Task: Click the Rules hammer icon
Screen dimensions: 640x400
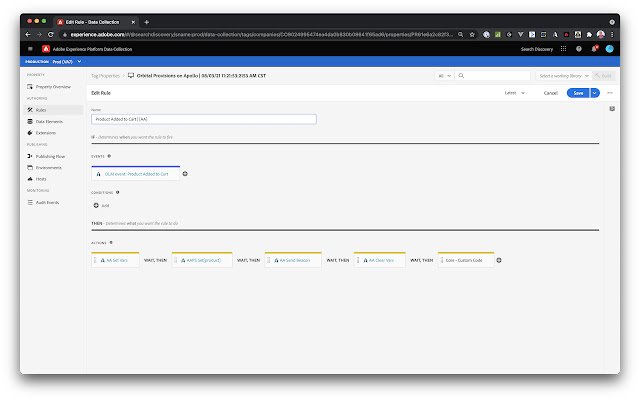Action: coord(30,110)
